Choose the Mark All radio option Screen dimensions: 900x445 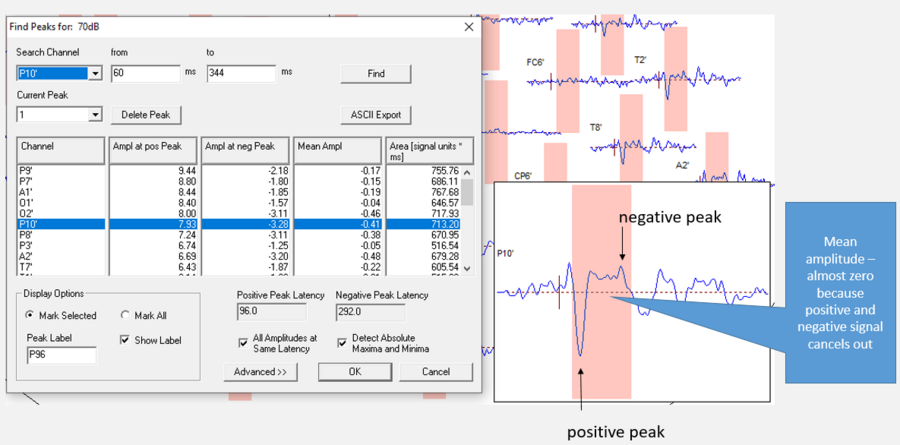[125, 315]
